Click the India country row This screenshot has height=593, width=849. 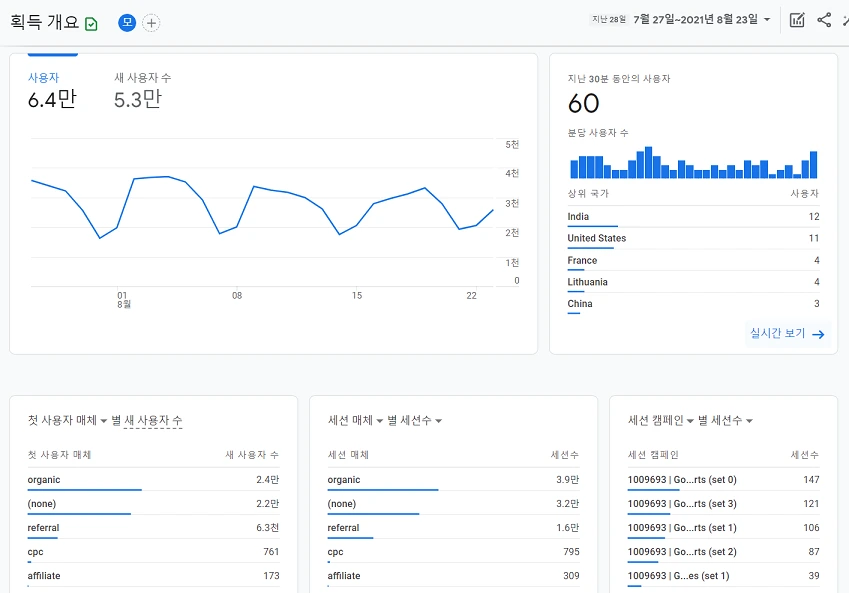coord(693,217)
